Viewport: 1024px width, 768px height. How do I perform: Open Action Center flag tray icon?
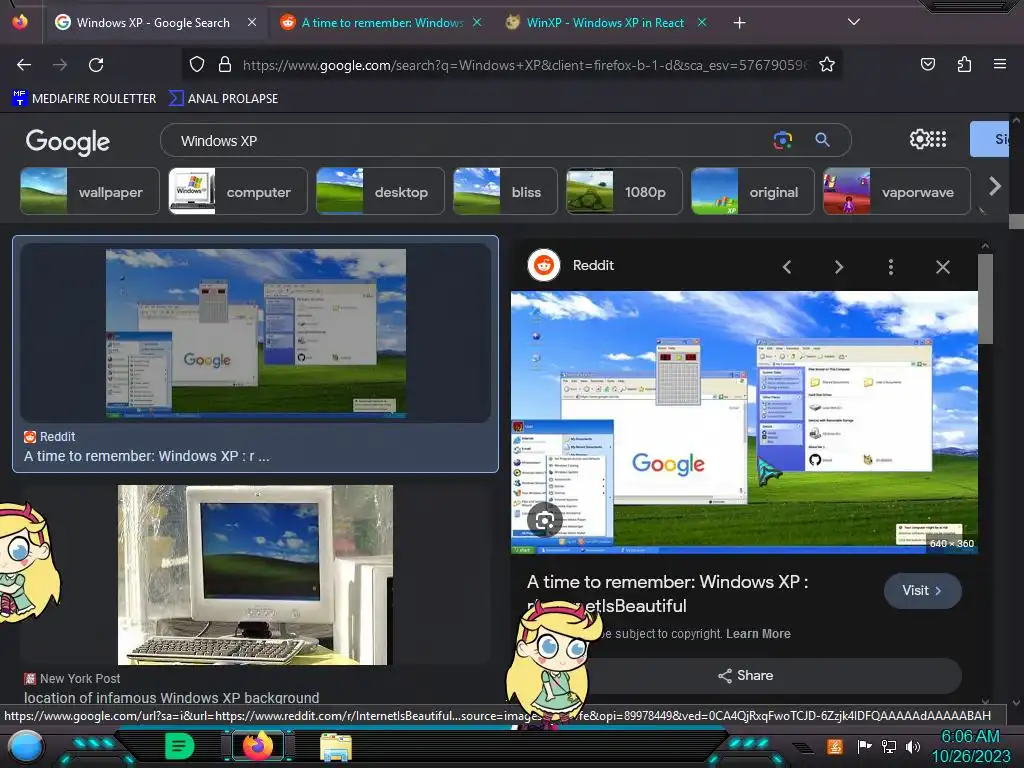coord(864,746)
